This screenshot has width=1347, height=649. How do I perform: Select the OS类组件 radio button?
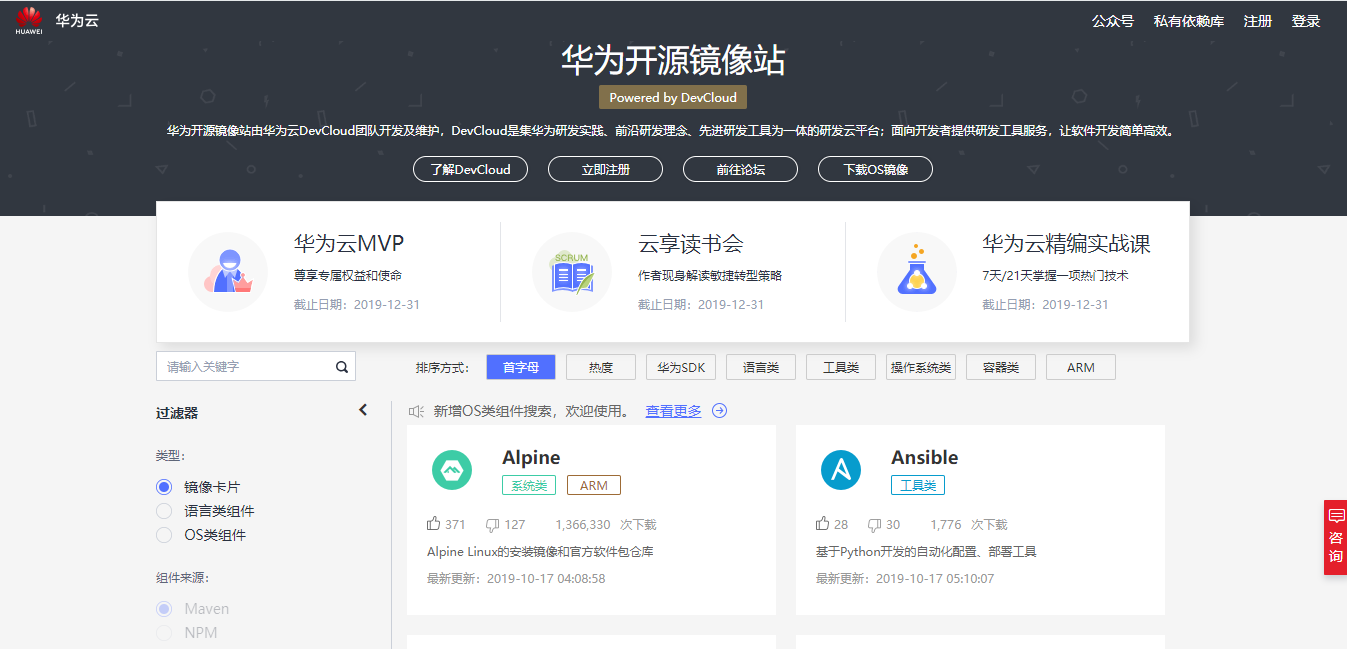tap(164, 535)
